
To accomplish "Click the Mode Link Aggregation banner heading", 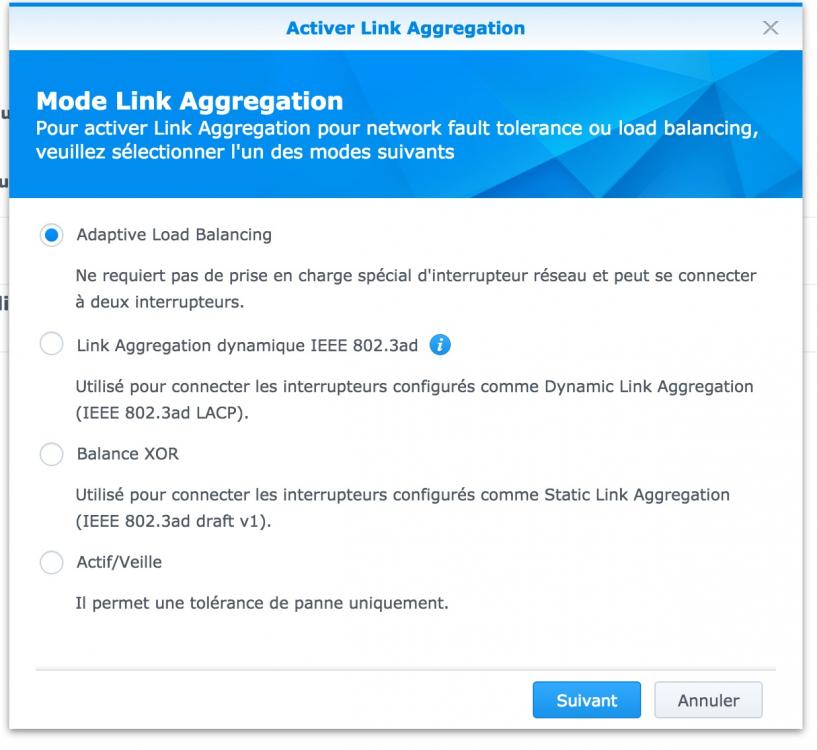I will (x=190, y=101).
